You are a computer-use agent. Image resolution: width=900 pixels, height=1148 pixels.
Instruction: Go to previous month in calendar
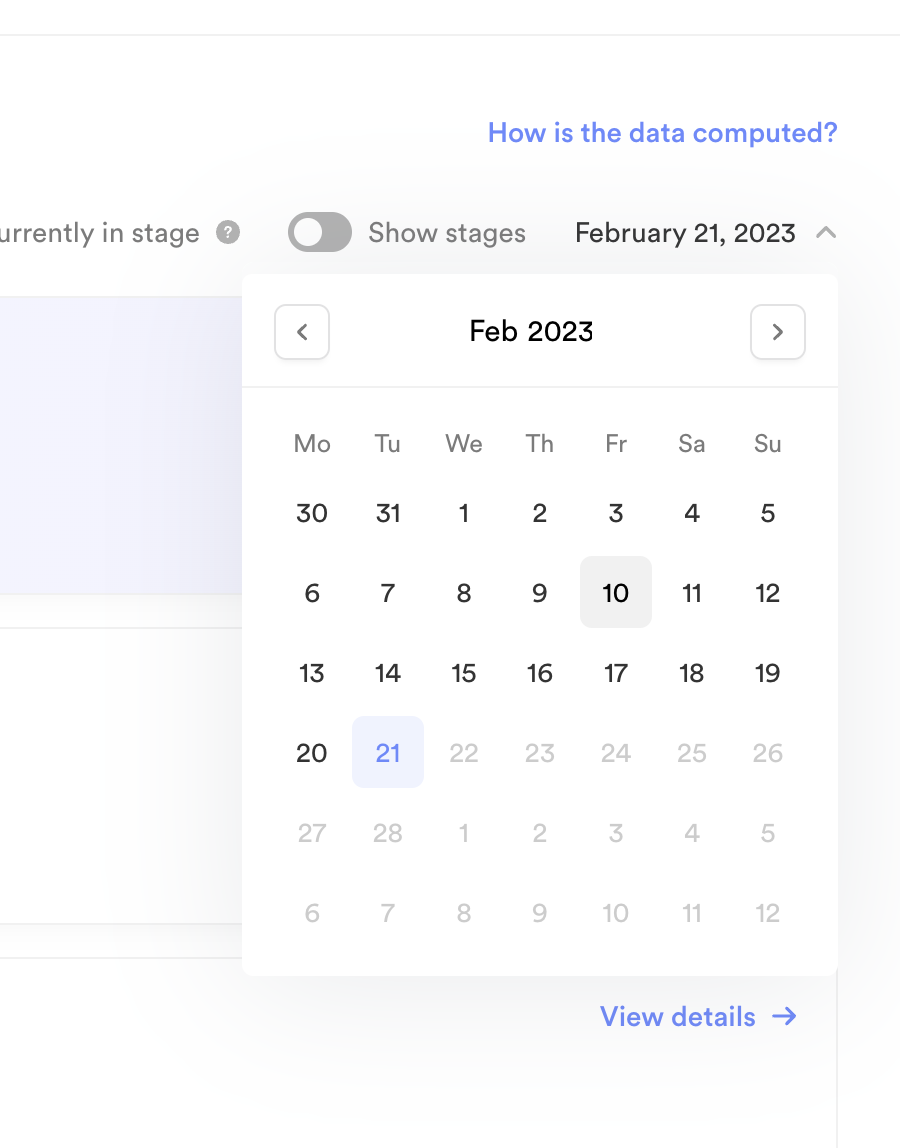(x=302, y=332)
